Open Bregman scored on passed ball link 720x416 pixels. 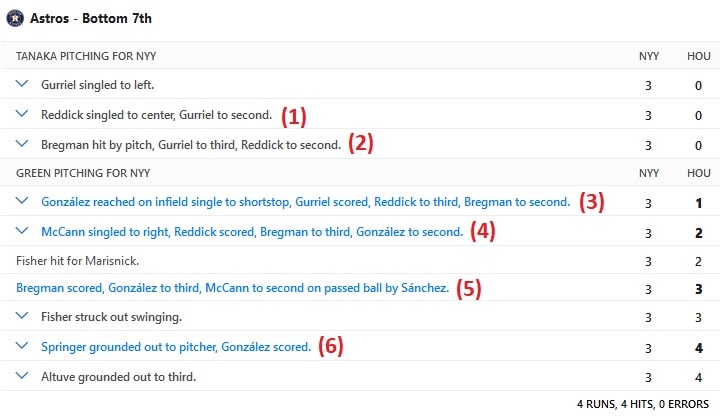232,288
